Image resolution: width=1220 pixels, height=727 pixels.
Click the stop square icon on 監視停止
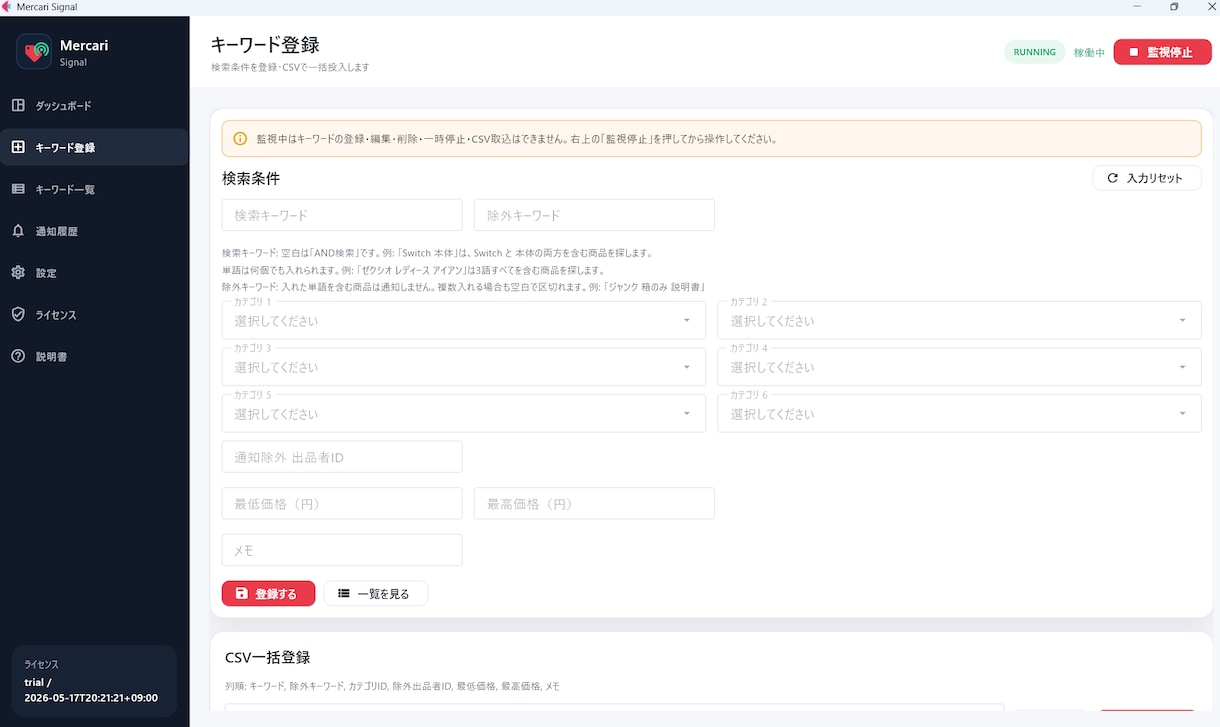click(1133, 52)
